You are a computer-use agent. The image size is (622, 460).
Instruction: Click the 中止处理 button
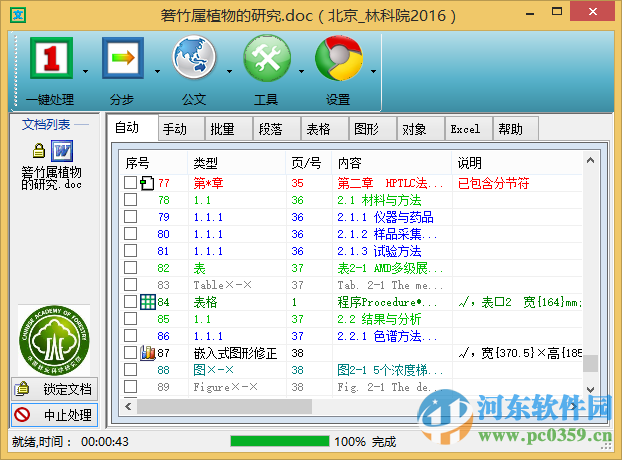(x=54, y=415)
